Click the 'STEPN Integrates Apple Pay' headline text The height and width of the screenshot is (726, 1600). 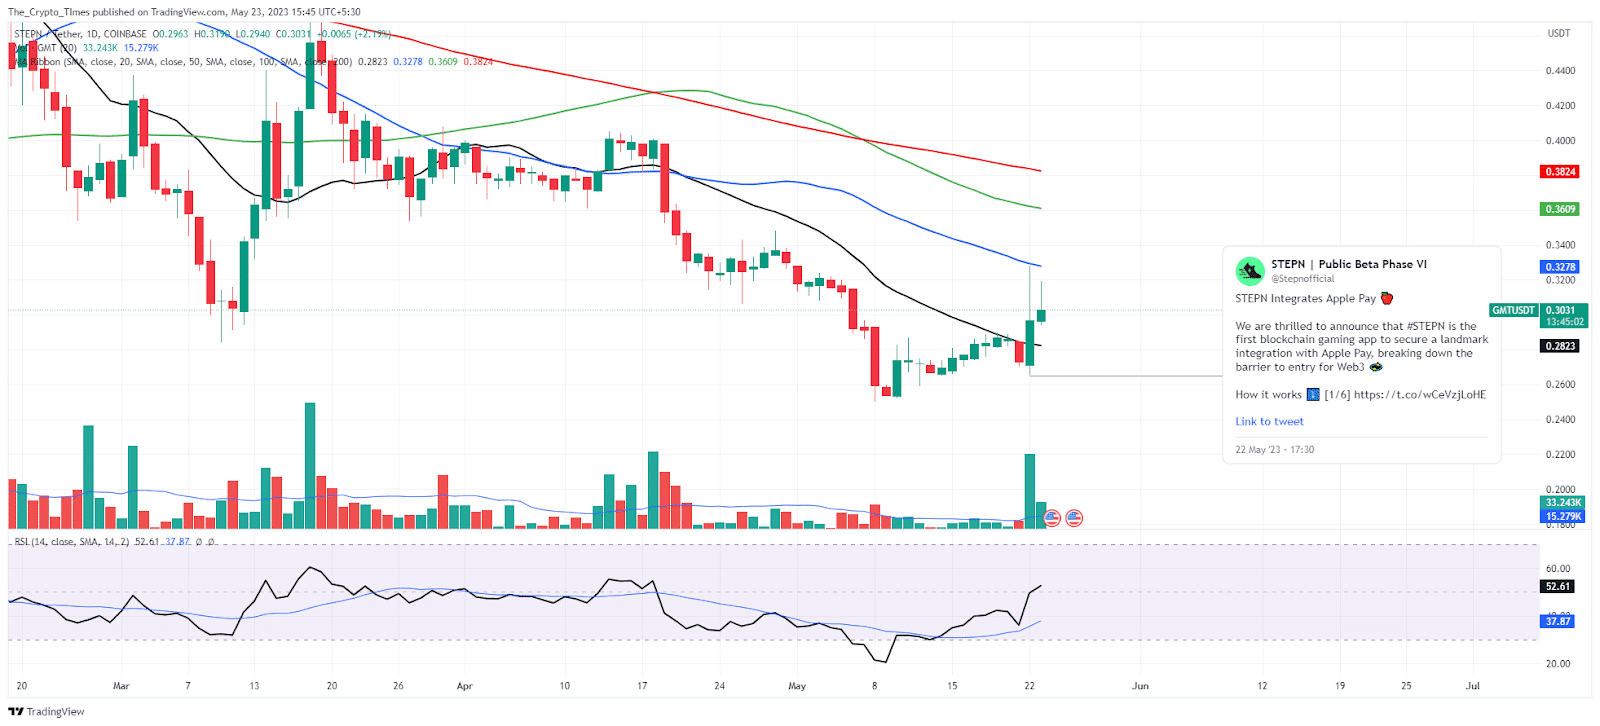[1305, 298]
